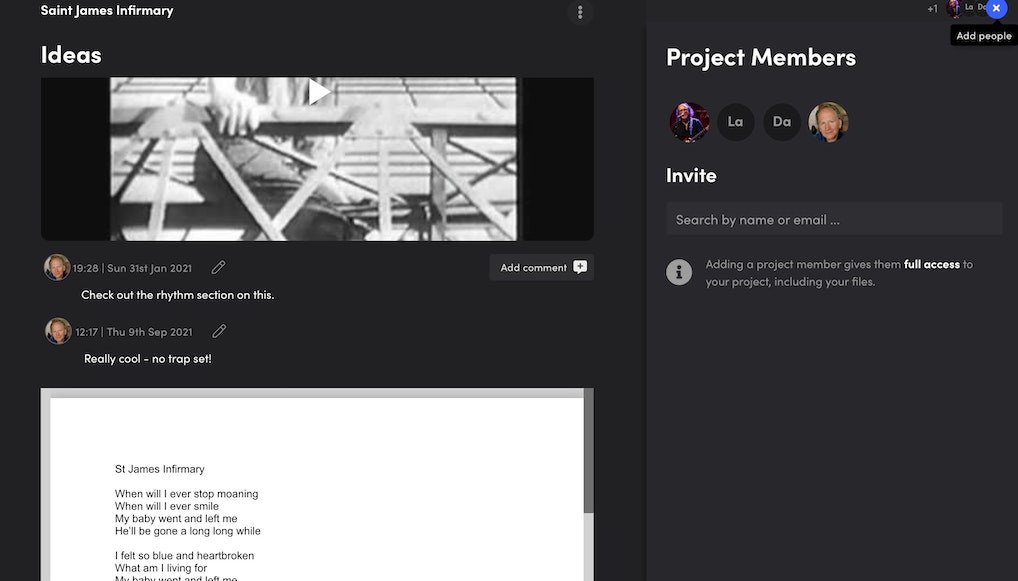1018x581 pixels.
Task: Edit the comment dated Thu 9th Sep 2021
Action: [219, 331]
